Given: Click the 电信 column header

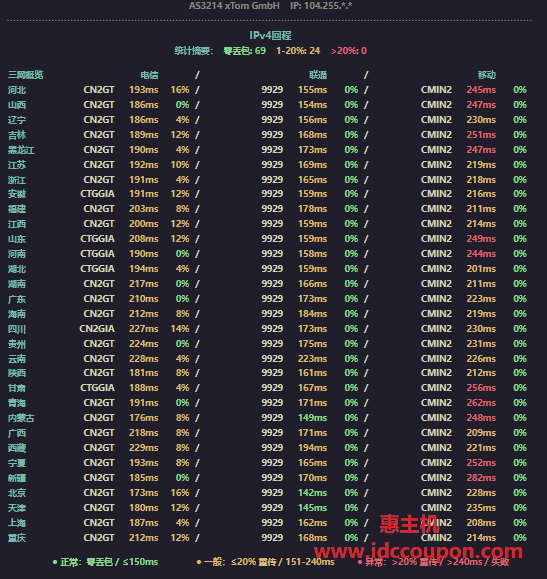Looking at the screenshot, I should click(149, 75).
